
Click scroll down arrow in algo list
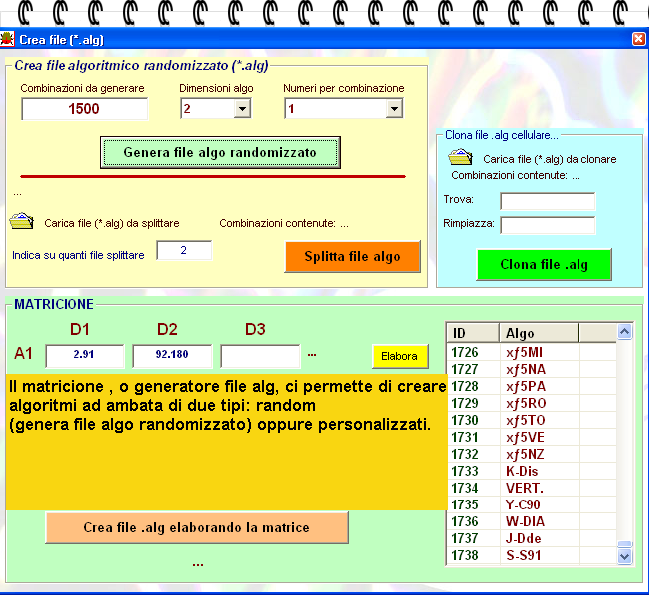pos(624,557)
